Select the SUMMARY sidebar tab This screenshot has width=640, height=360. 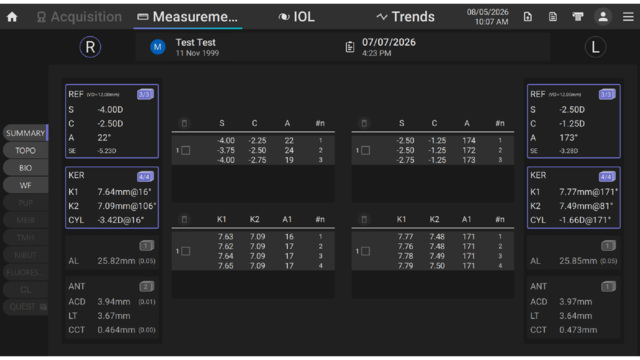[x=25, y=133]
